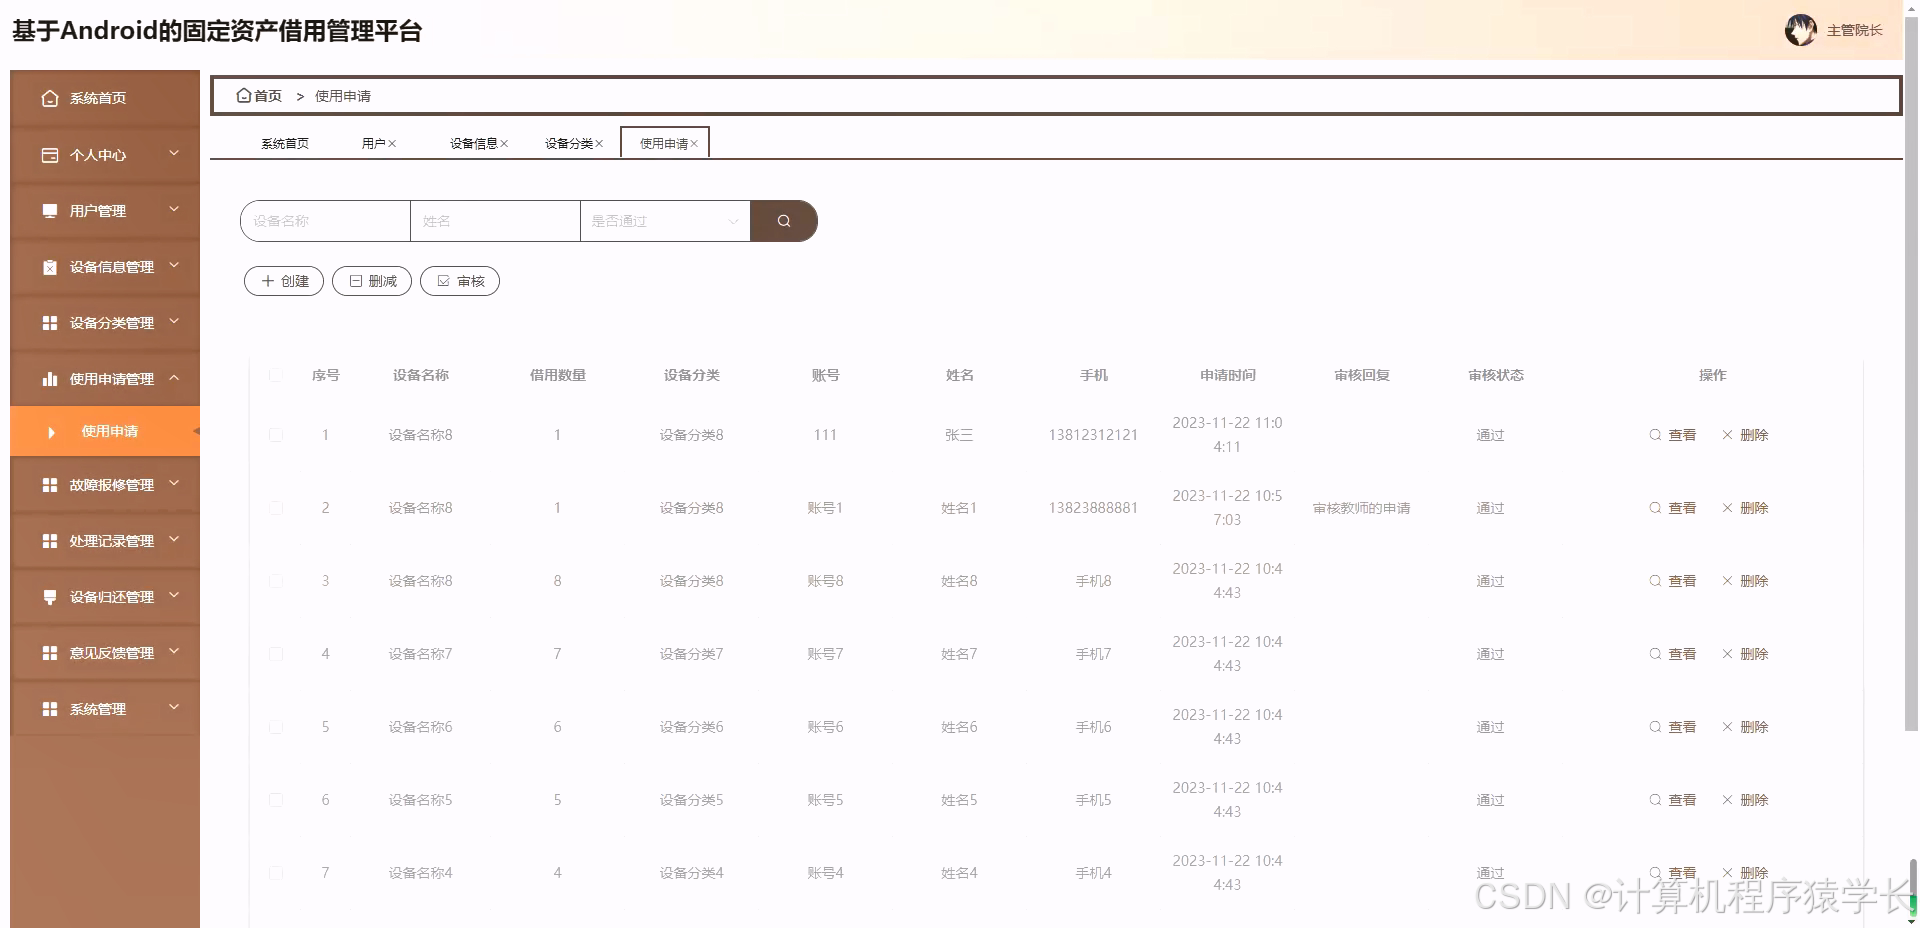This screenshot has width=1920, height=928.
Task: Open 个人中心 via its sidebar icon
Action: [50, 155]
